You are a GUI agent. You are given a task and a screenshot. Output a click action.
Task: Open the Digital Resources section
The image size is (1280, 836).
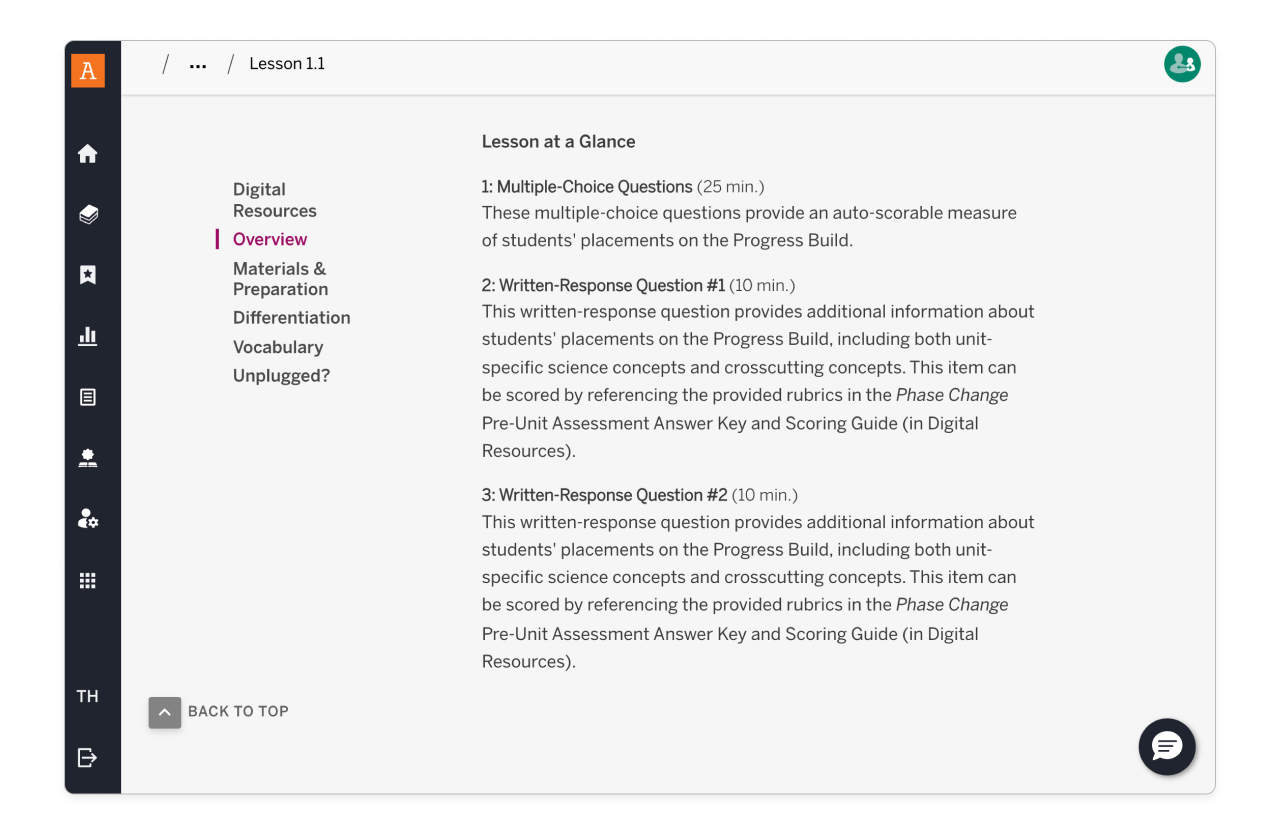[274, 199]
